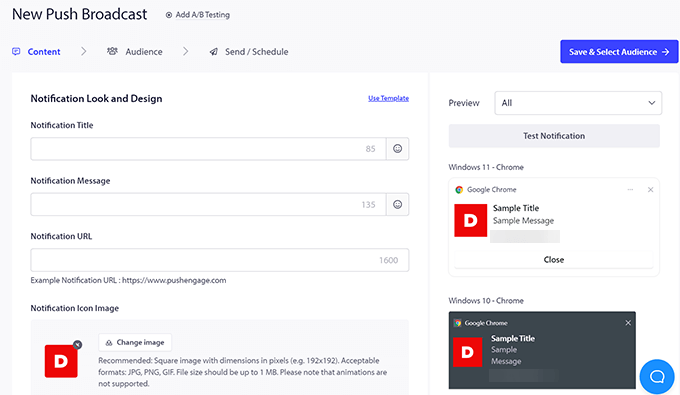680x395 pixels.
Task: Remove the notification icon image
Action: 77,345
